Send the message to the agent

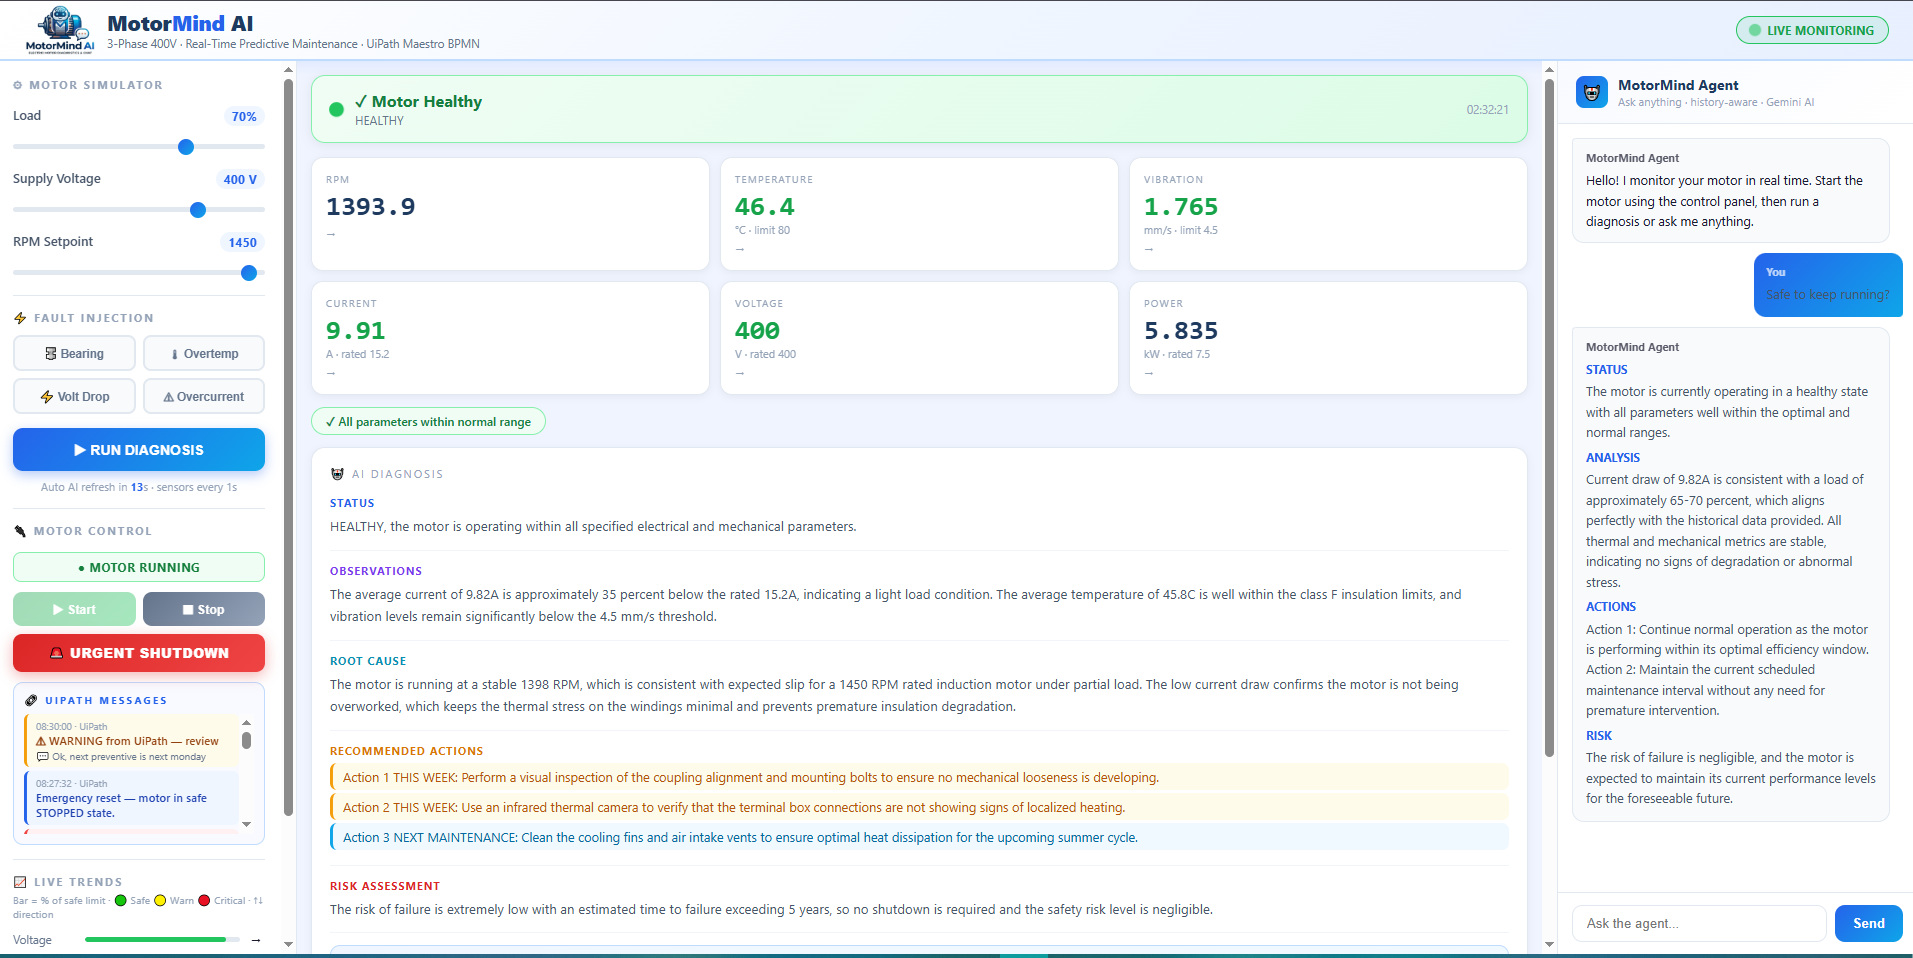tap(1868, 923)
